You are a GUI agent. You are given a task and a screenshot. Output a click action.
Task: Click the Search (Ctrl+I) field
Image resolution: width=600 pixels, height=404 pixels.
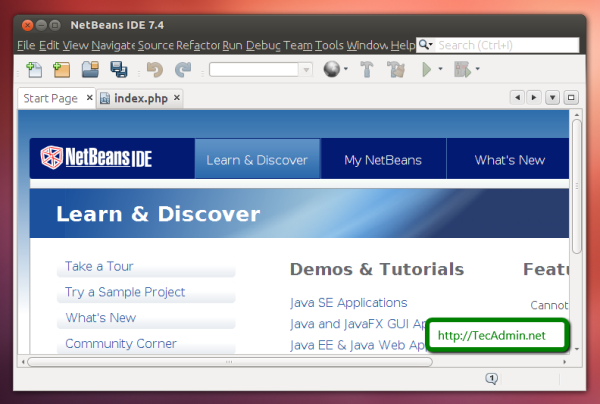pos(507,45)
